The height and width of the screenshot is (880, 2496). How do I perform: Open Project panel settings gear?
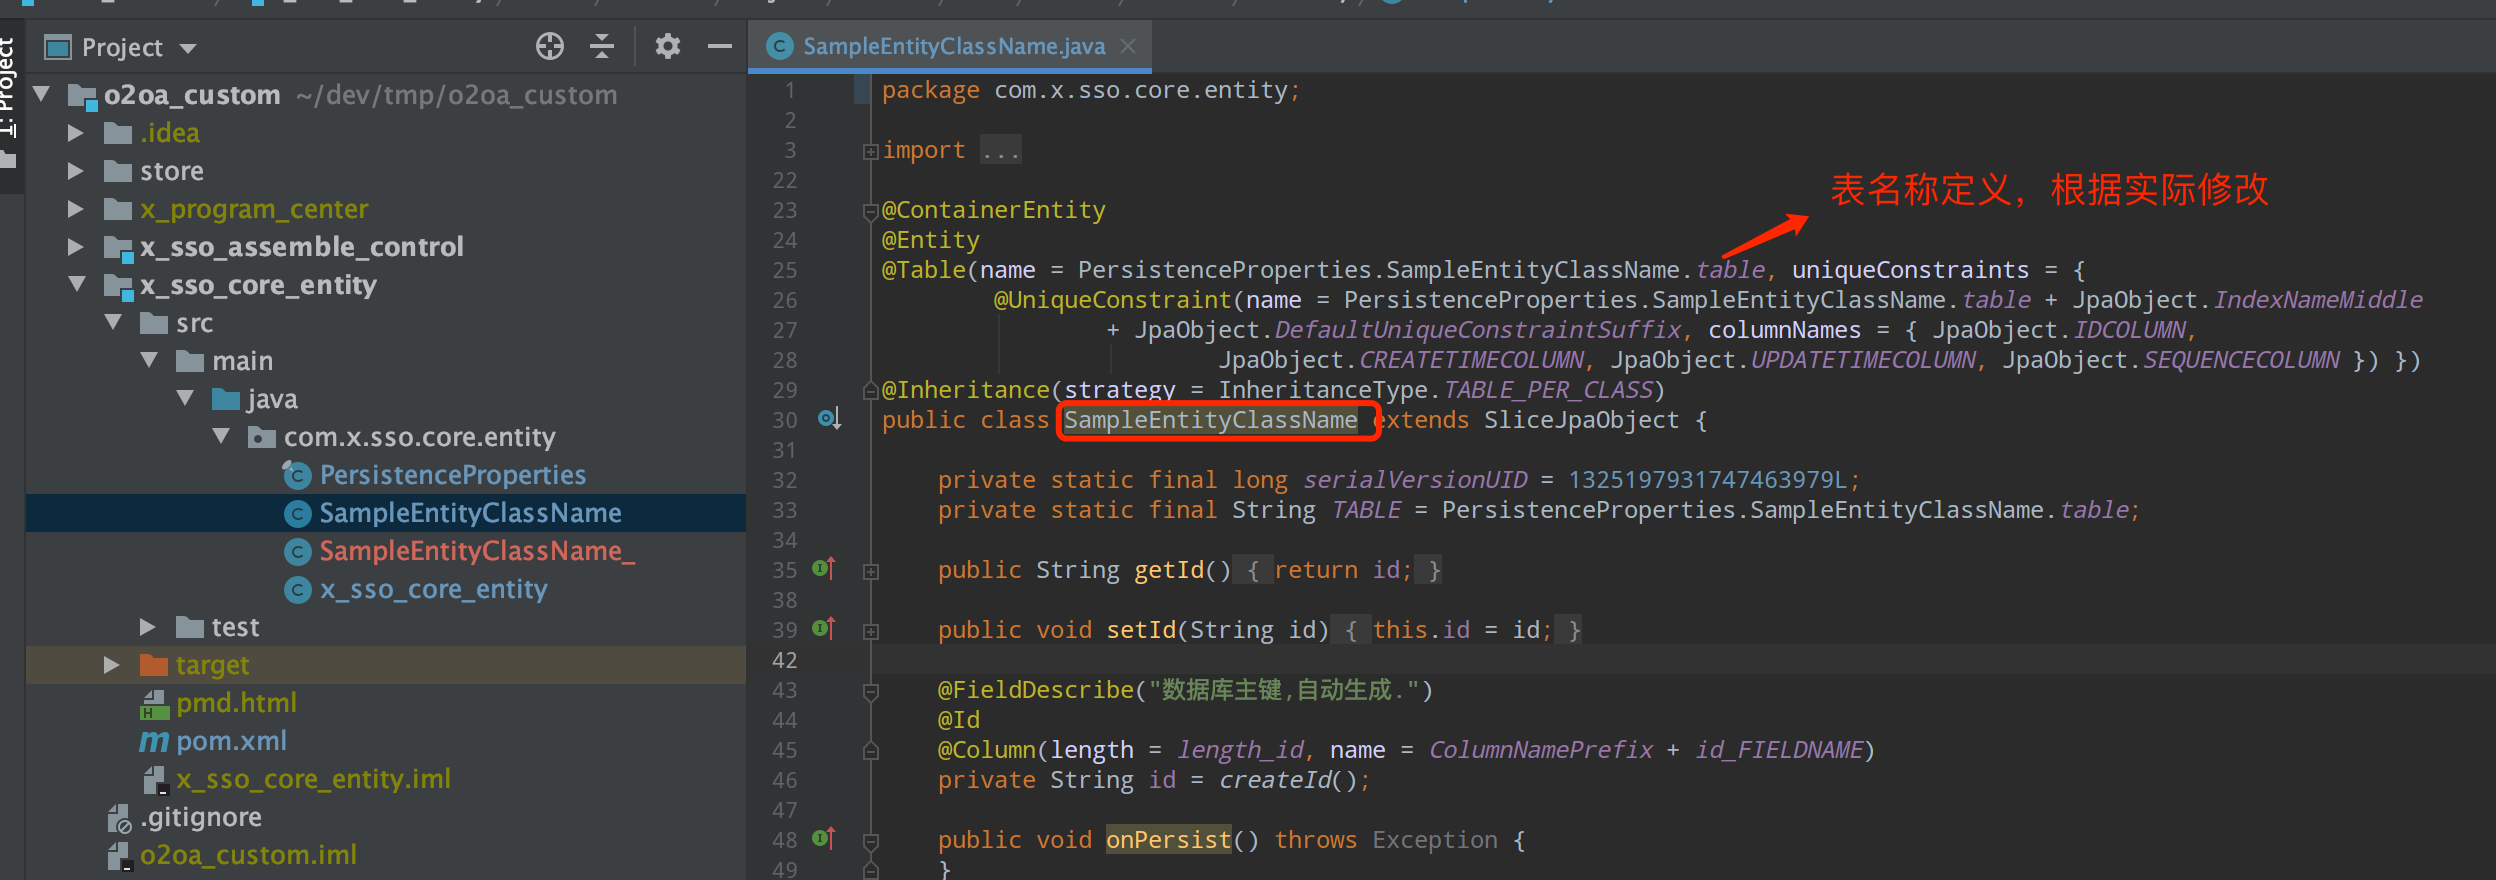(668, 46)
